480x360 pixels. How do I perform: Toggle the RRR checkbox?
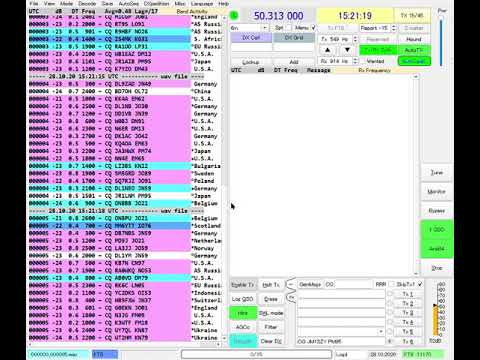coord(391,284)
